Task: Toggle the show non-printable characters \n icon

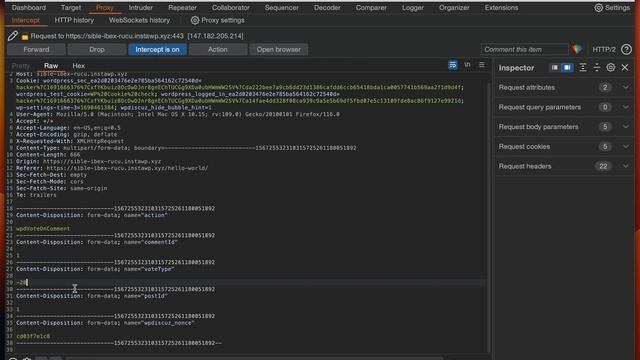Action: (x=467, y=65)
